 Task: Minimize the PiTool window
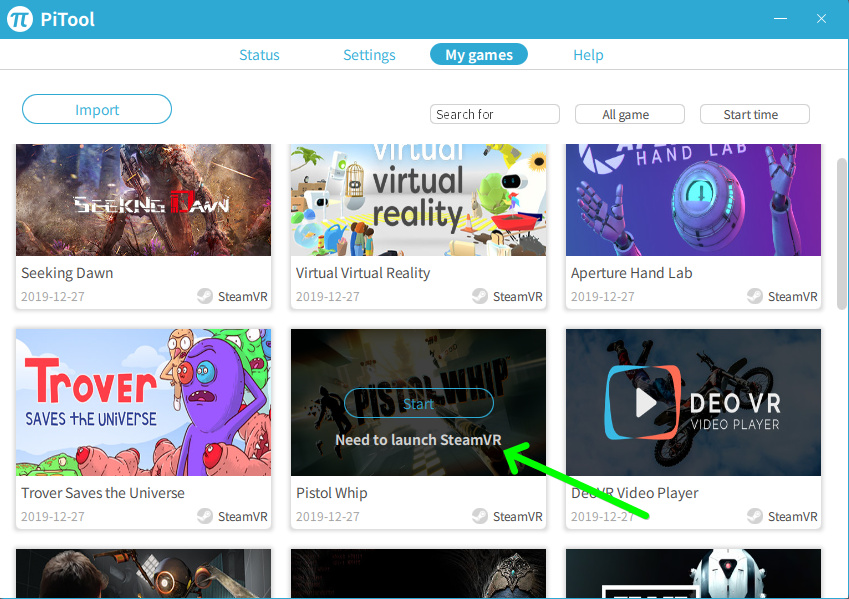click(x=780, y=19)
